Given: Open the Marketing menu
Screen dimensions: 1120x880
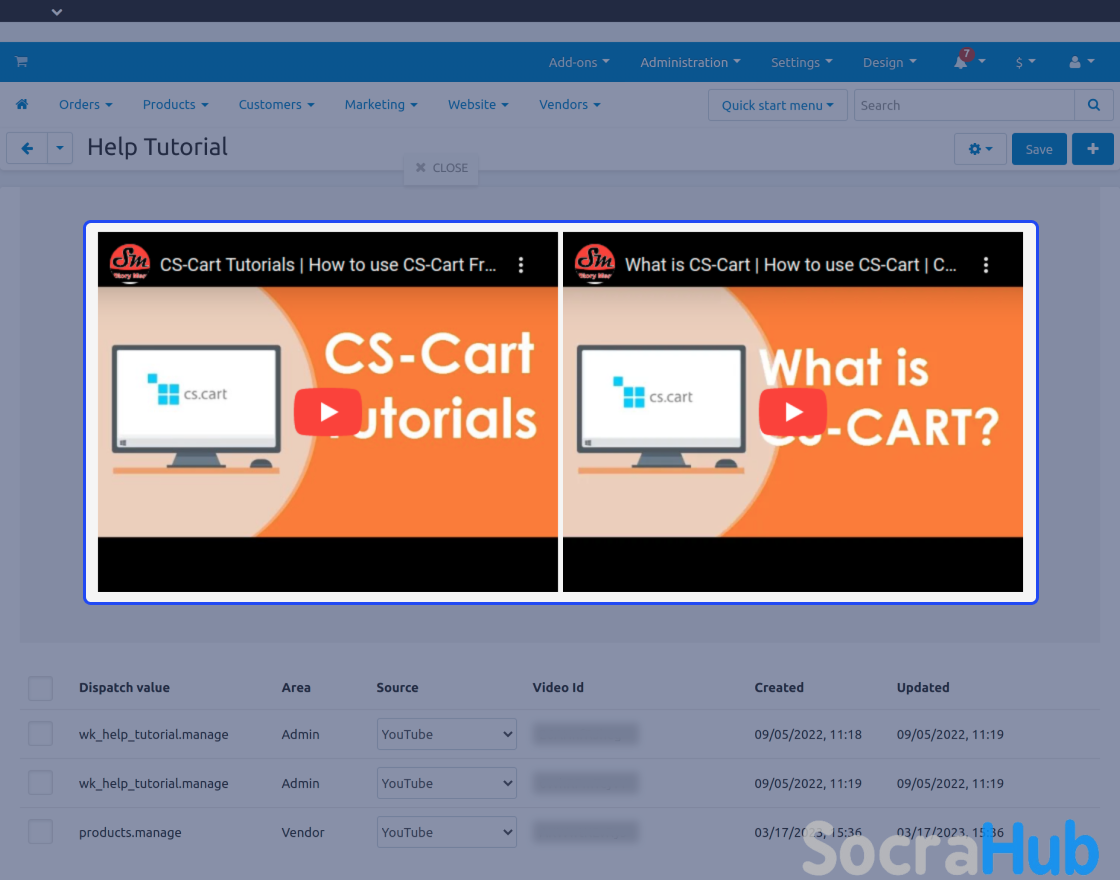Looking at the screenshot, I should (380, 104).
